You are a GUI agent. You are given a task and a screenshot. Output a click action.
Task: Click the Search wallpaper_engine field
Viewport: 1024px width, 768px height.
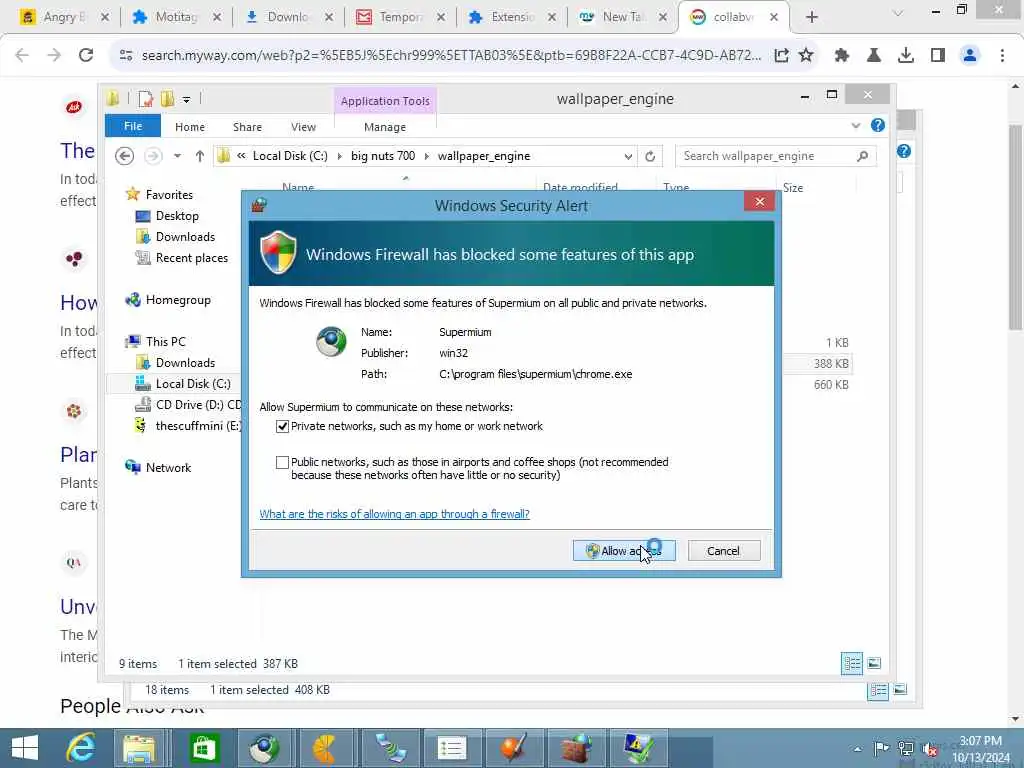pyautogui.click(x=776, y=156)
